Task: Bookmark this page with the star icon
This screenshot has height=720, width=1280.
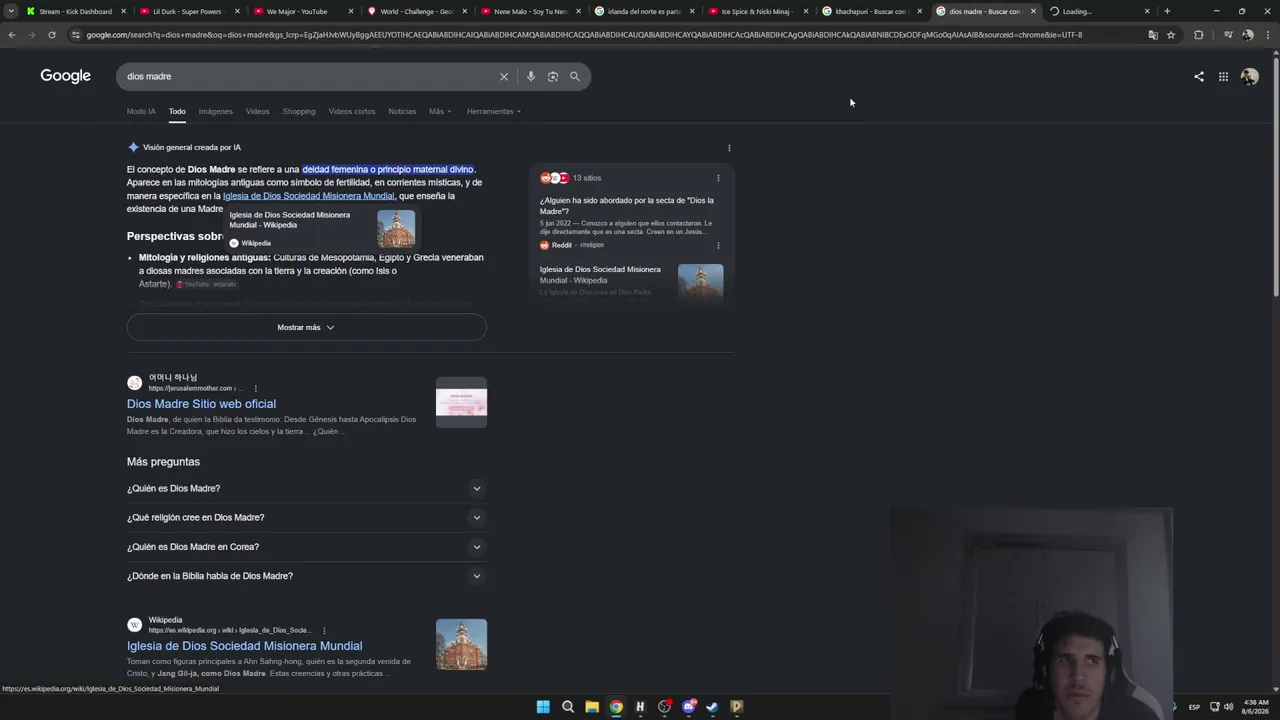Action: pyautogui.click(x=1171, y=35)
